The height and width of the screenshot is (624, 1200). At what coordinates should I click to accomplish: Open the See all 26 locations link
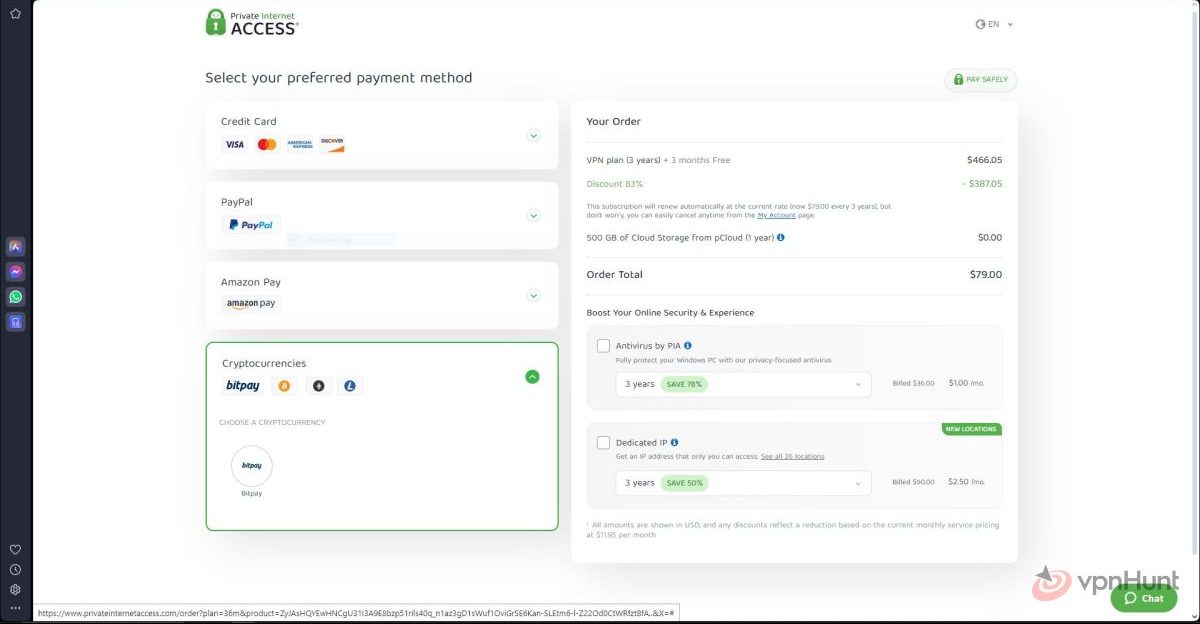(x=792, y=456)
